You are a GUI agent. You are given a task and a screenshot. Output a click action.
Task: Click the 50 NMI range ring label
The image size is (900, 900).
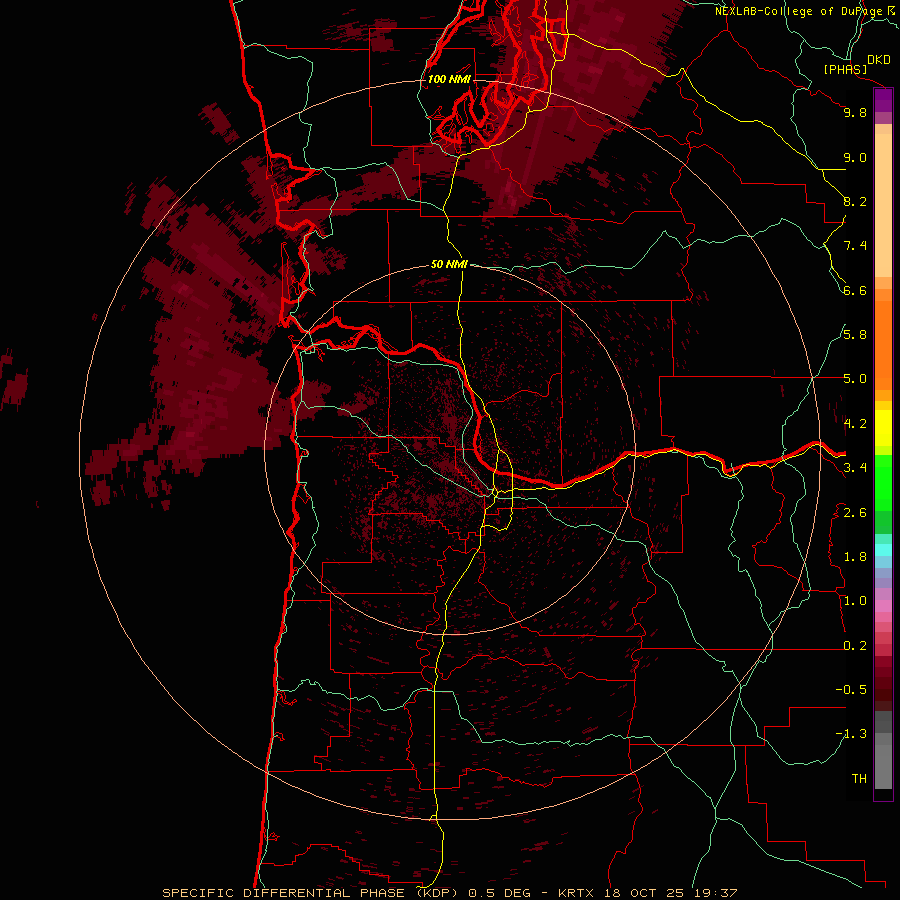click(x=449, y=264)
